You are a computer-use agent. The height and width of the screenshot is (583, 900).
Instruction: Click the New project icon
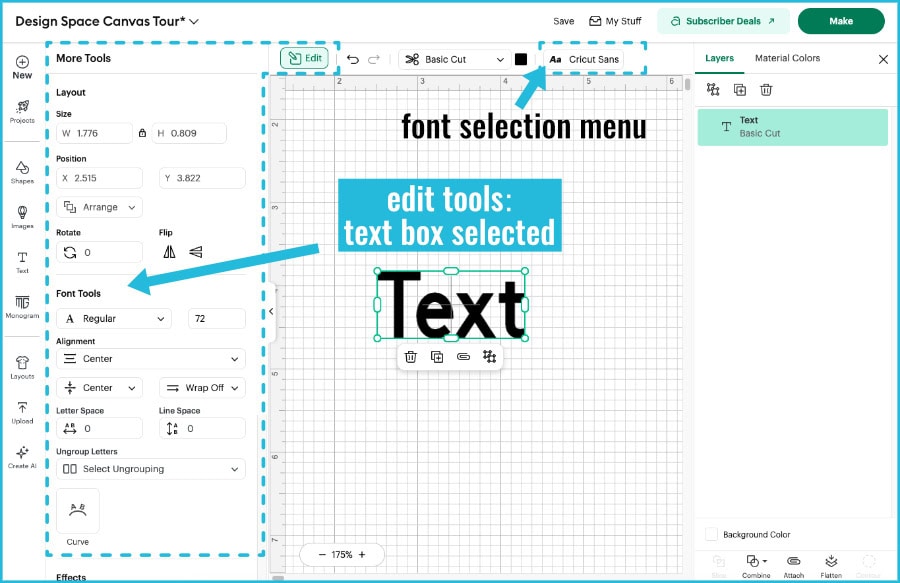point(22,67)
